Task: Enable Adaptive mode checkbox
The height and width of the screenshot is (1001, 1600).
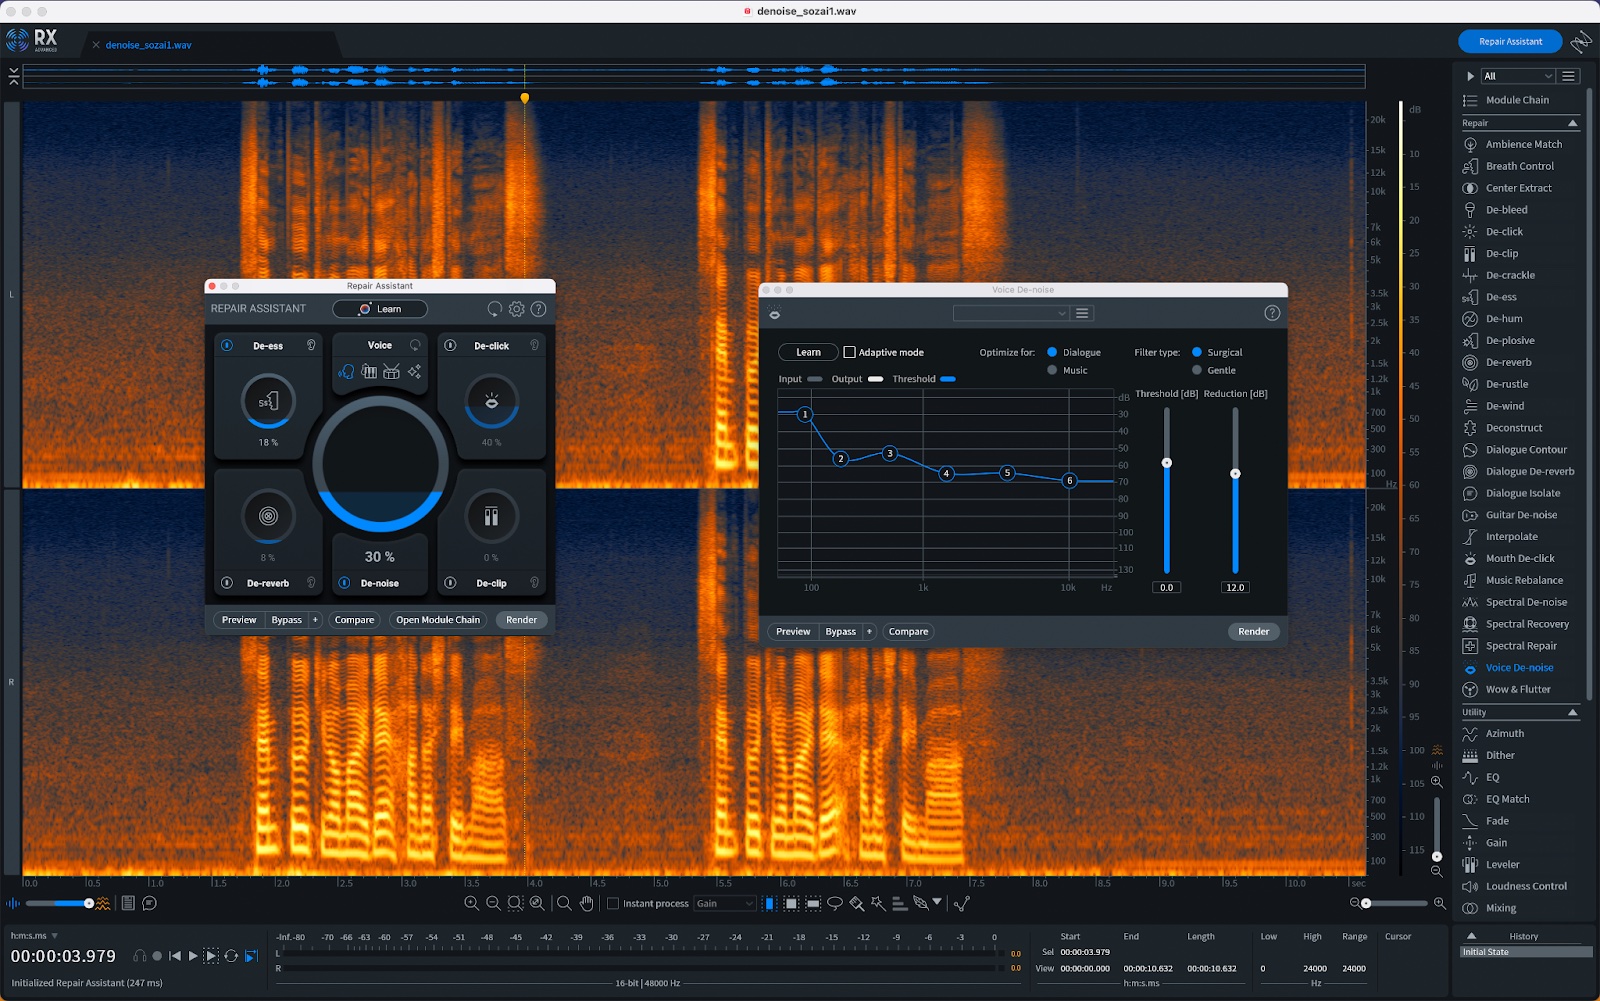Action: (x=849, y=352)
